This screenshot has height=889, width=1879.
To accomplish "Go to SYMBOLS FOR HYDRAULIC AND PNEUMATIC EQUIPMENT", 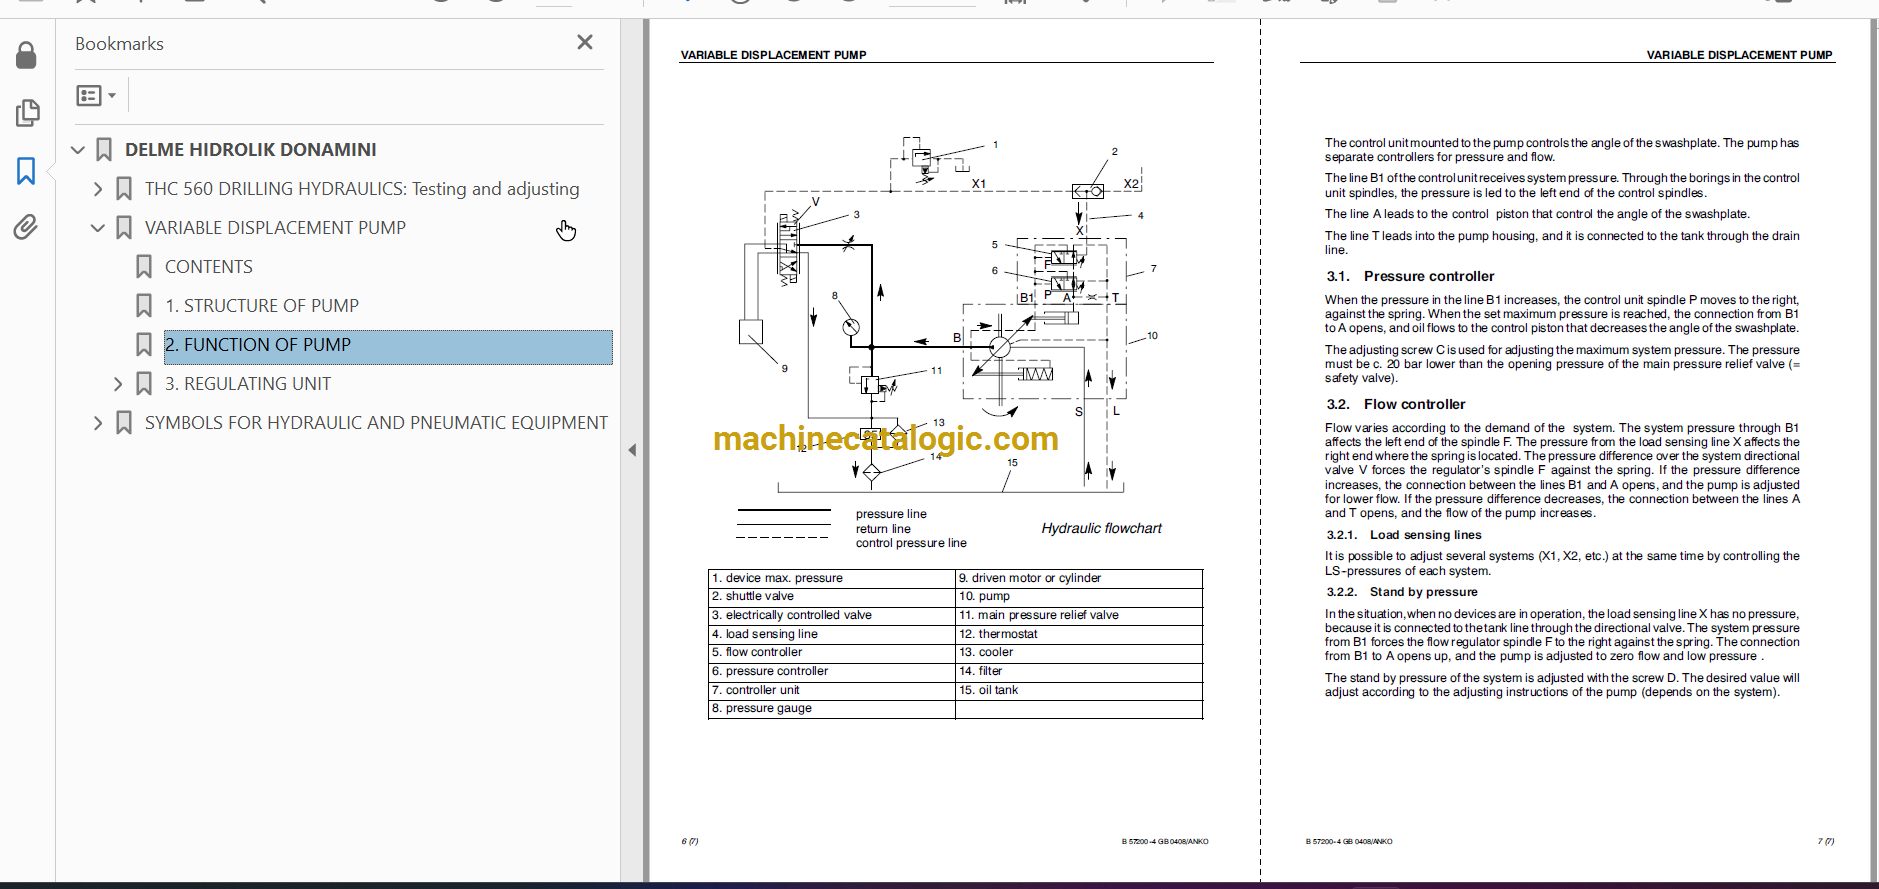I will 376,423.
